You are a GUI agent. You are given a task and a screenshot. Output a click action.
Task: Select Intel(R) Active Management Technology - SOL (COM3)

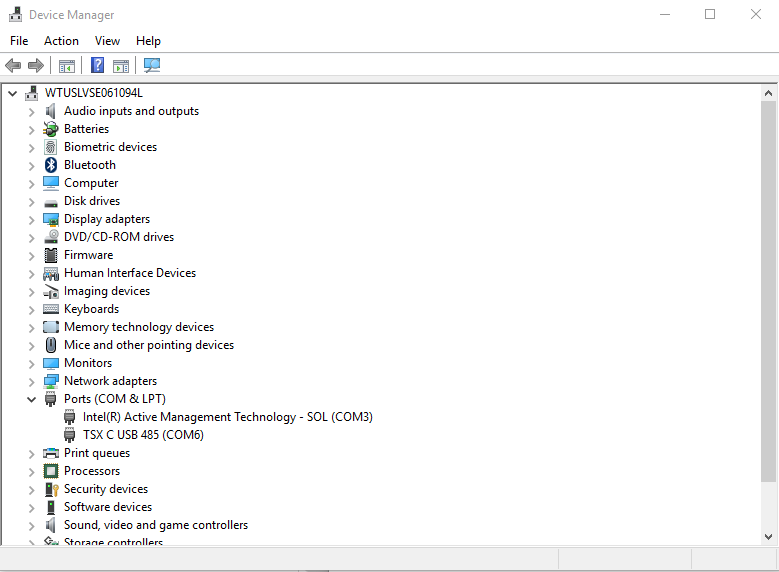tap(228, 417)
